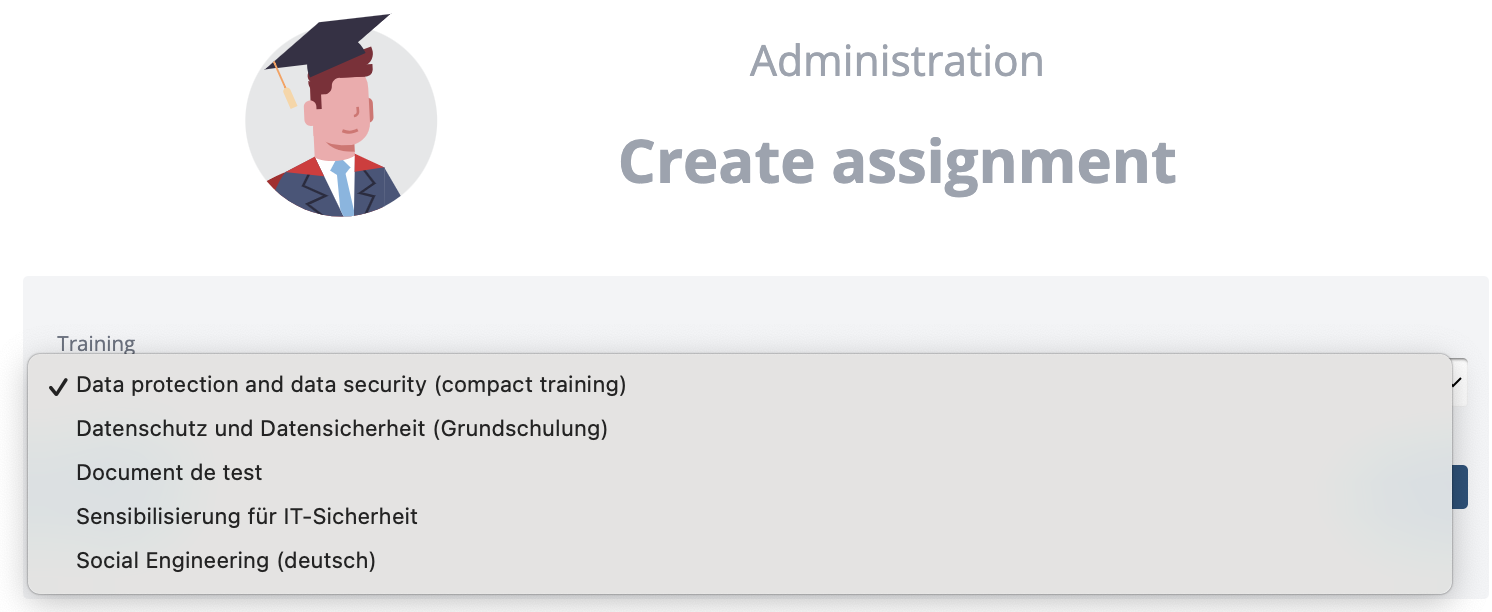Click the partially hidden blue submit button

click(1460, 487)
